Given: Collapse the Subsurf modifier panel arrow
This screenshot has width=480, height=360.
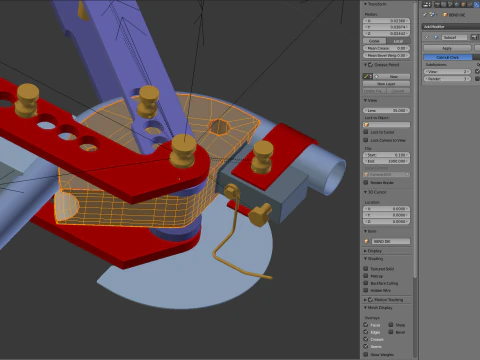Looking at the screenshot, I should (427, 37).
